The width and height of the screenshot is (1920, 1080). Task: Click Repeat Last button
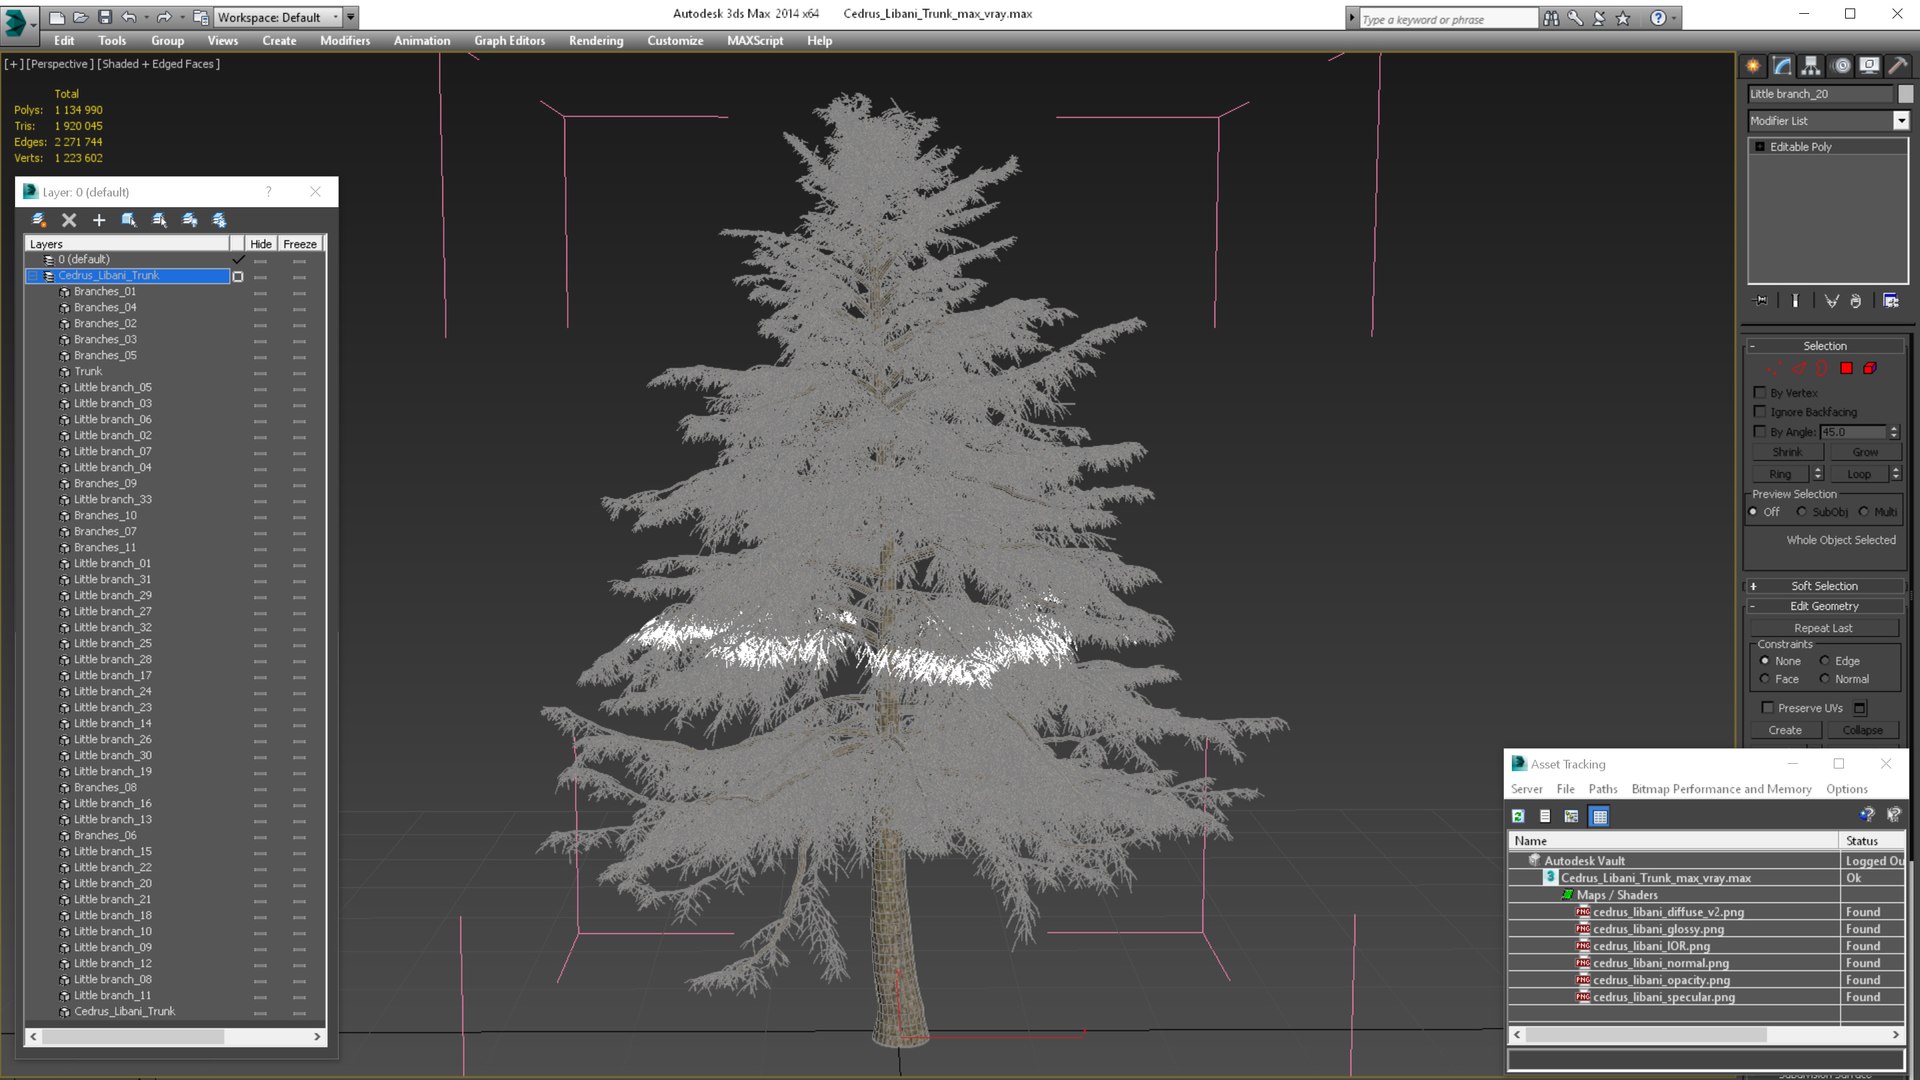pos(1823,628)
